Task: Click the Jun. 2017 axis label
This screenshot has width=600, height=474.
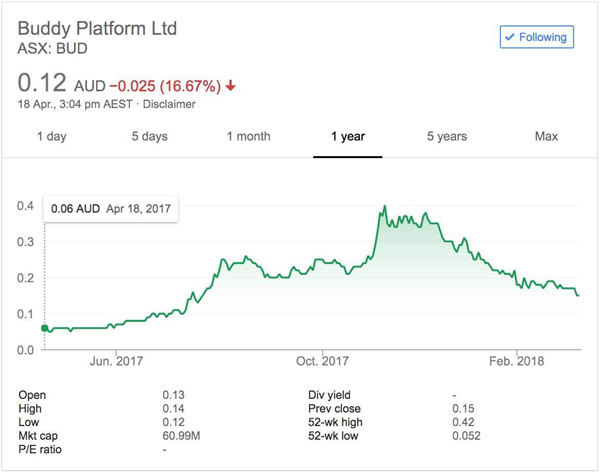Action: (116, 361)
